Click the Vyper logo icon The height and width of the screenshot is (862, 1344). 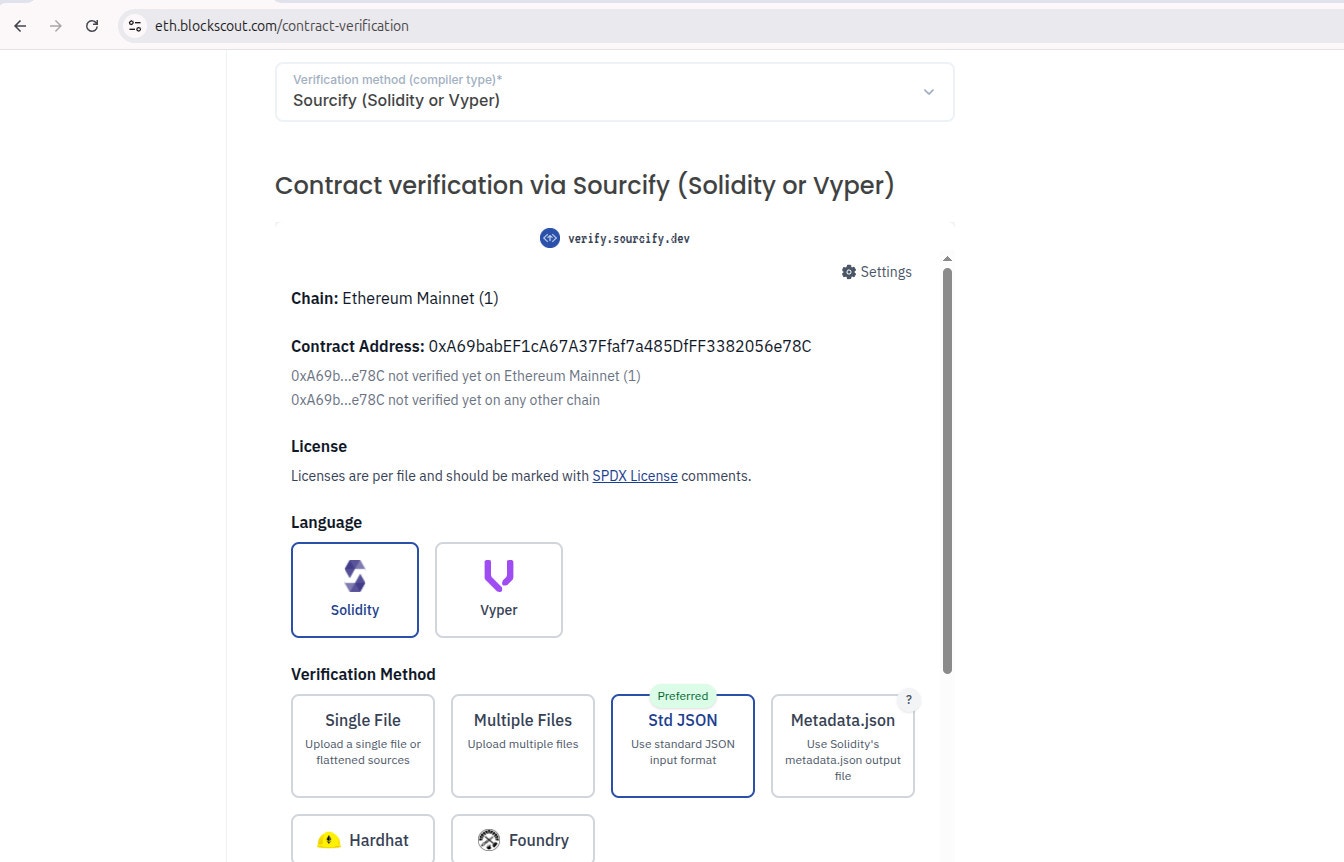499,575
